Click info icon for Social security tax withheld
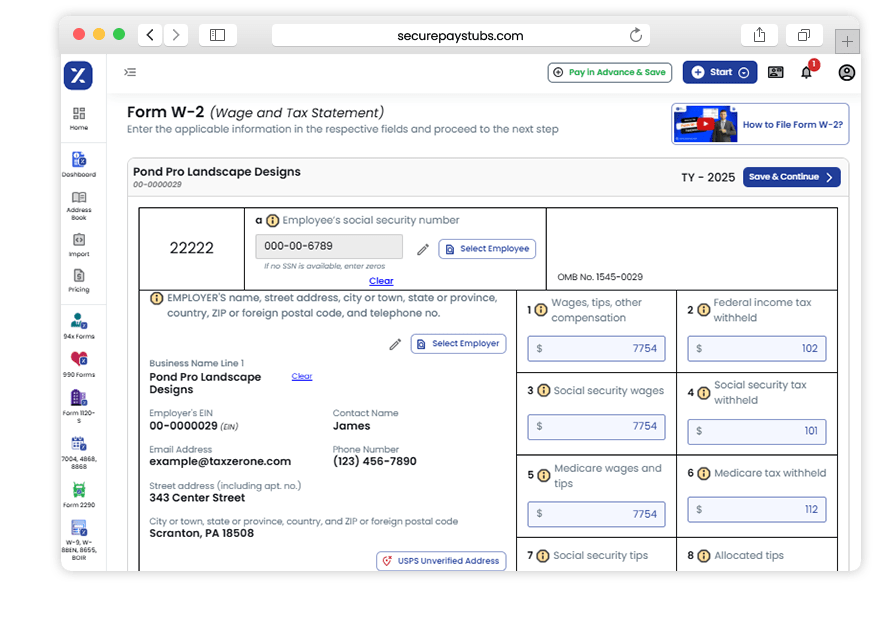Viewport: 885px width, 620px height. tap(703, 392)
